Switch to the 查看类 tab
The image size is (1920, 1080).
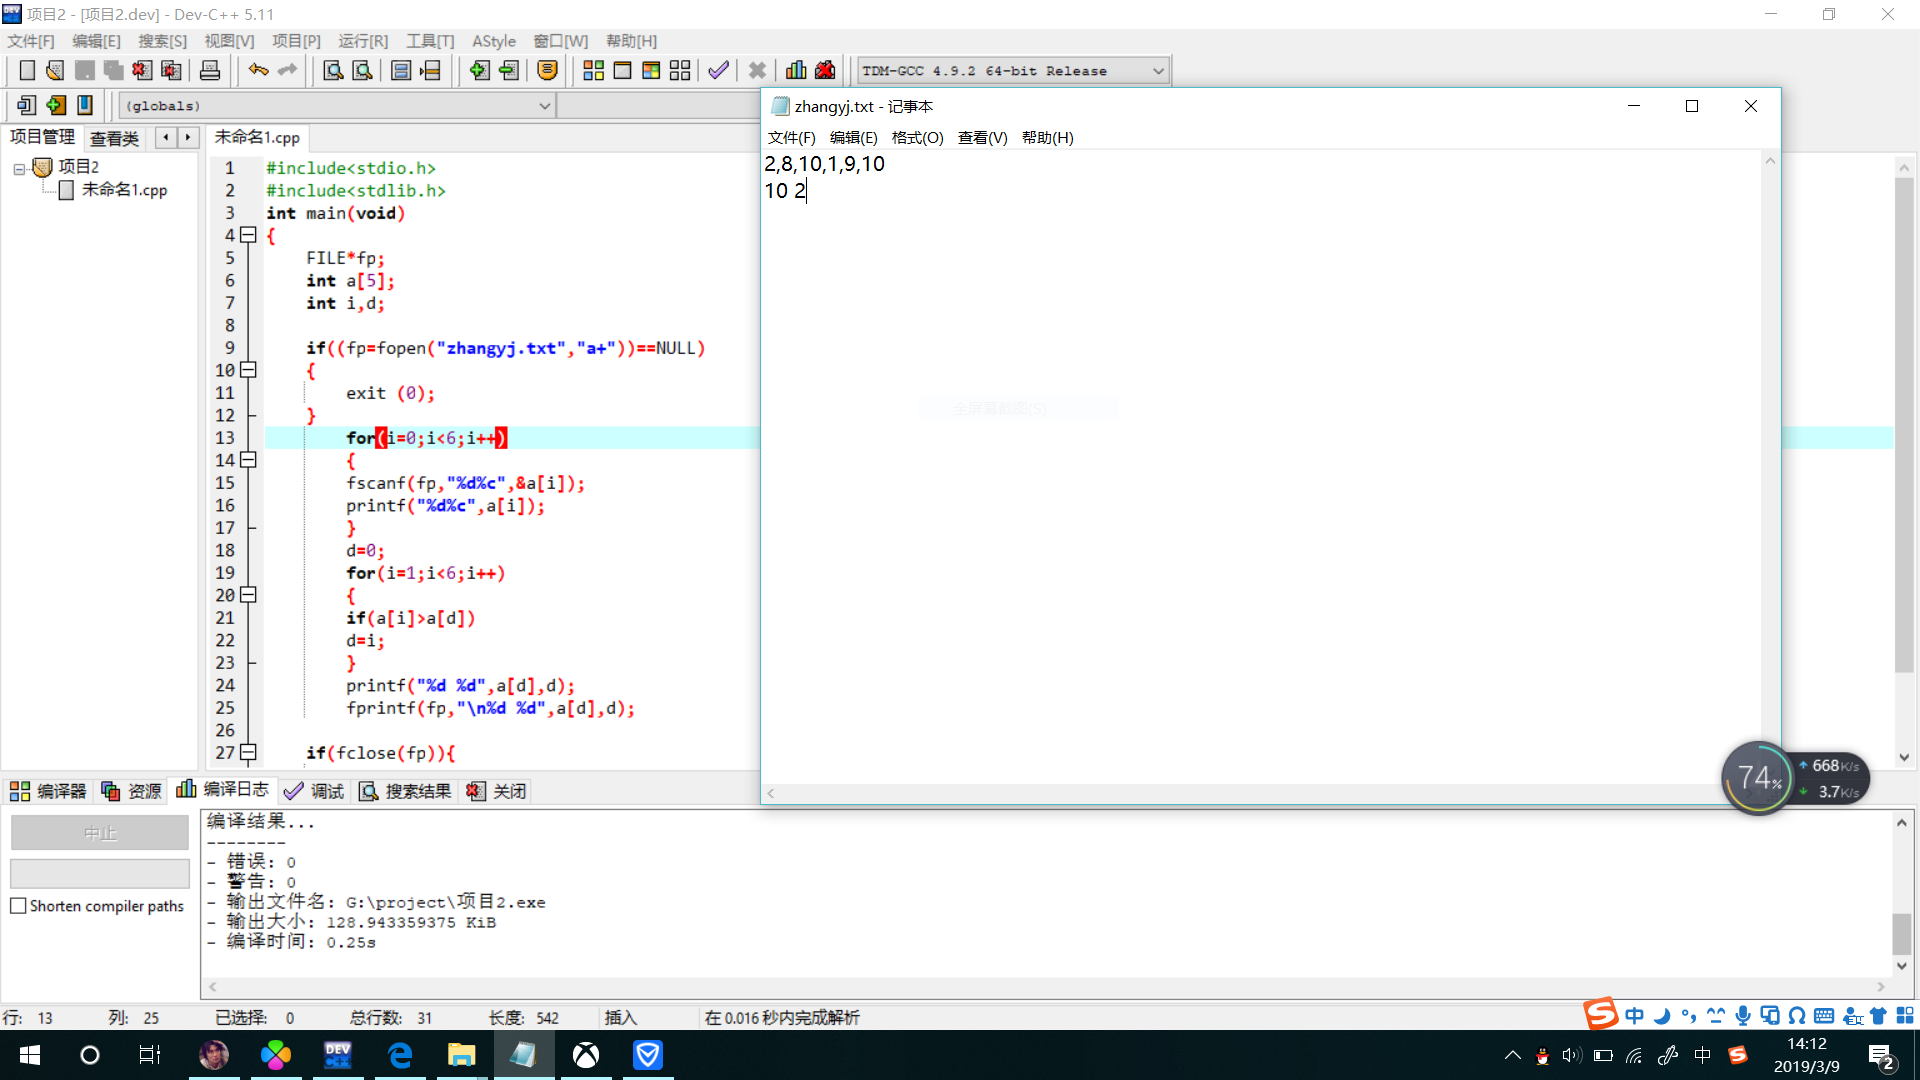click(114, 139)
